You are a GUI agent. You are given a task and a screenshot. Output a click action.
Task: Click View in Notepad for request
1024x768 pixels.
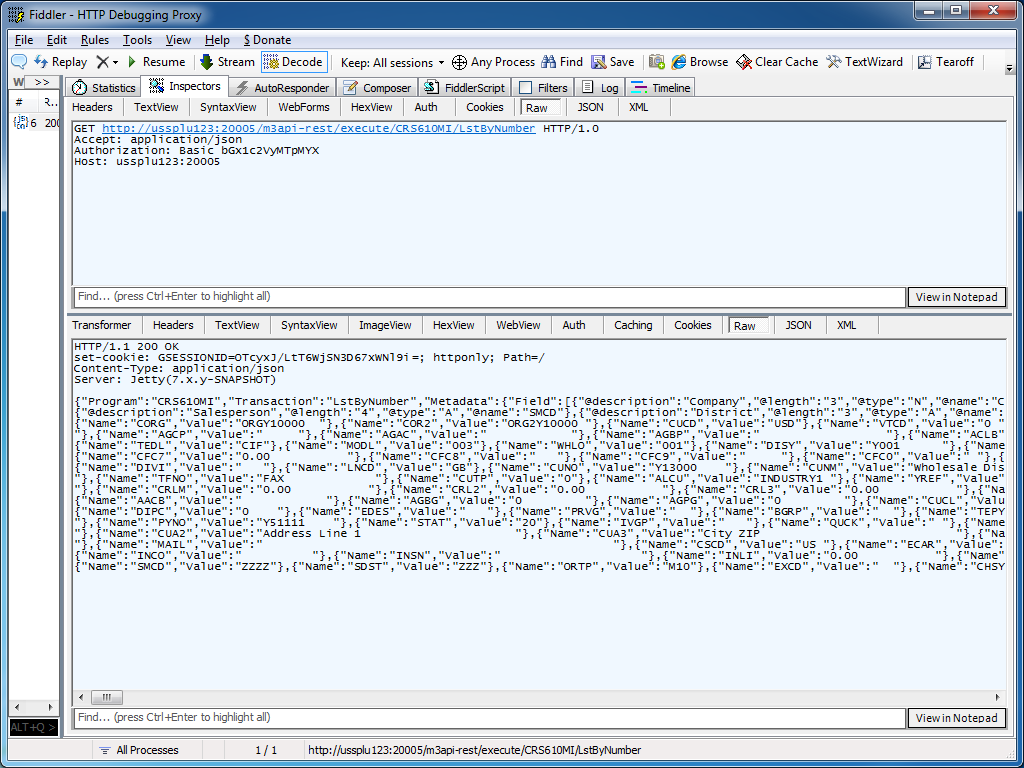pyautogui.click(x=956, y=297)
